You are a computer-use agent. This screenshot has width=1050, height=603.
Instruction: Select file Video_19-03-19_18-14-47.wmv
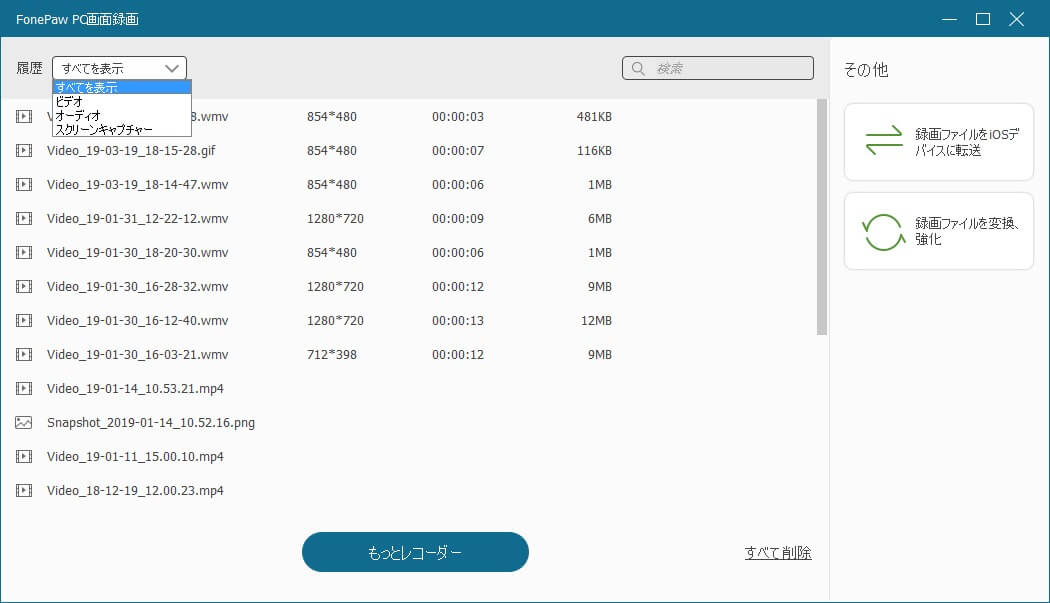[137, 184]
